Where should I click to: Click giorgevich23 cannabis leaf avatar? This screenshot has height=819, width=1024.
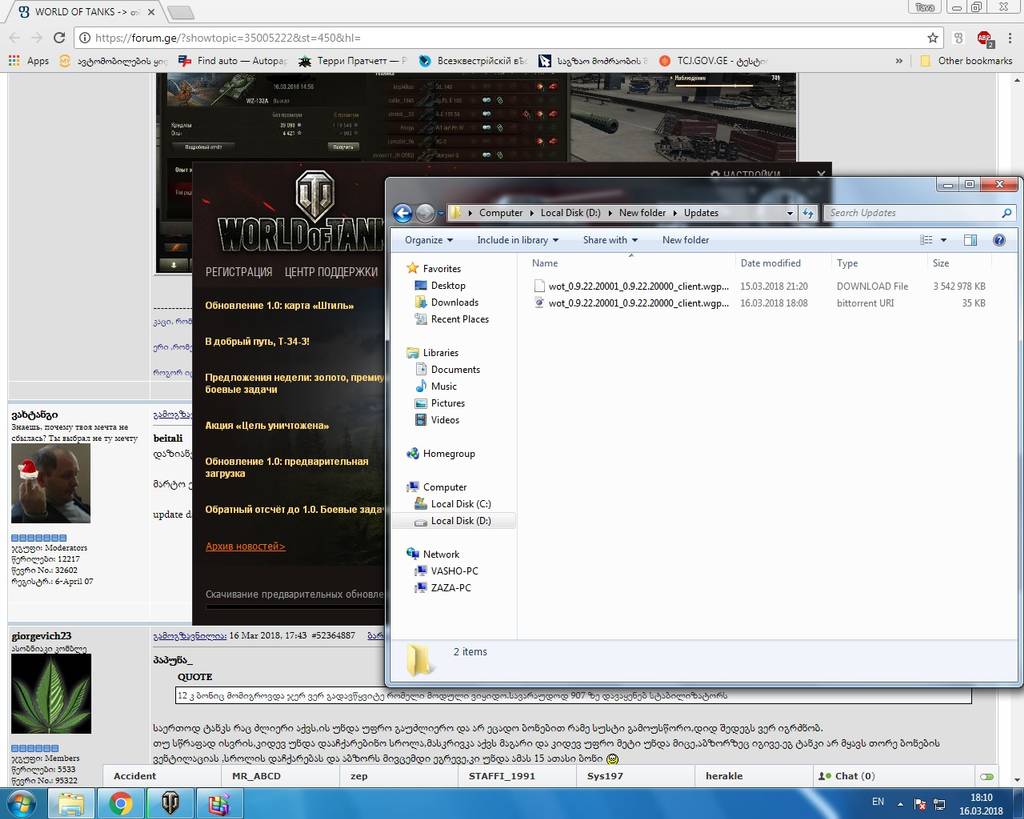tap(51, 694)
